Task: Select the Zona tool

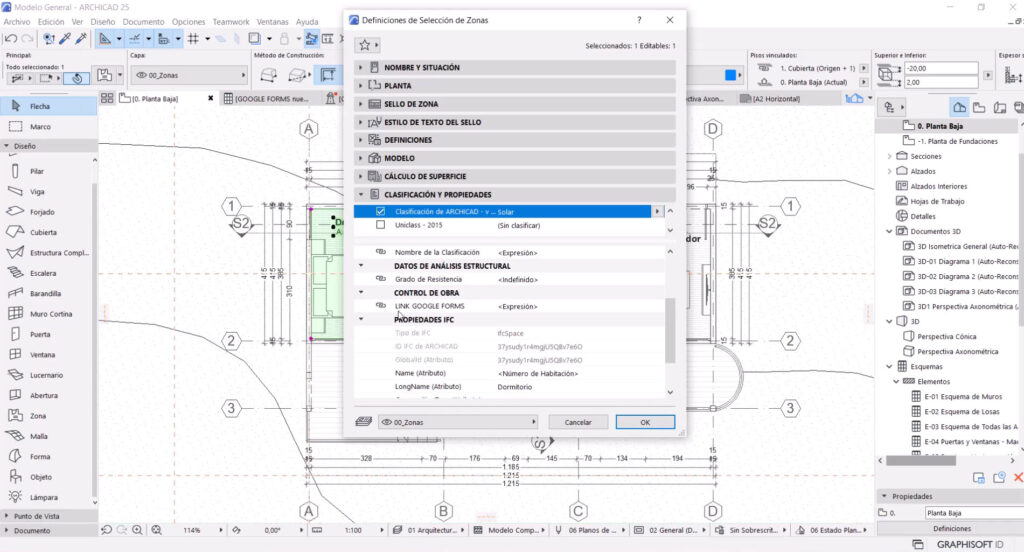Action: coord(37,415)
